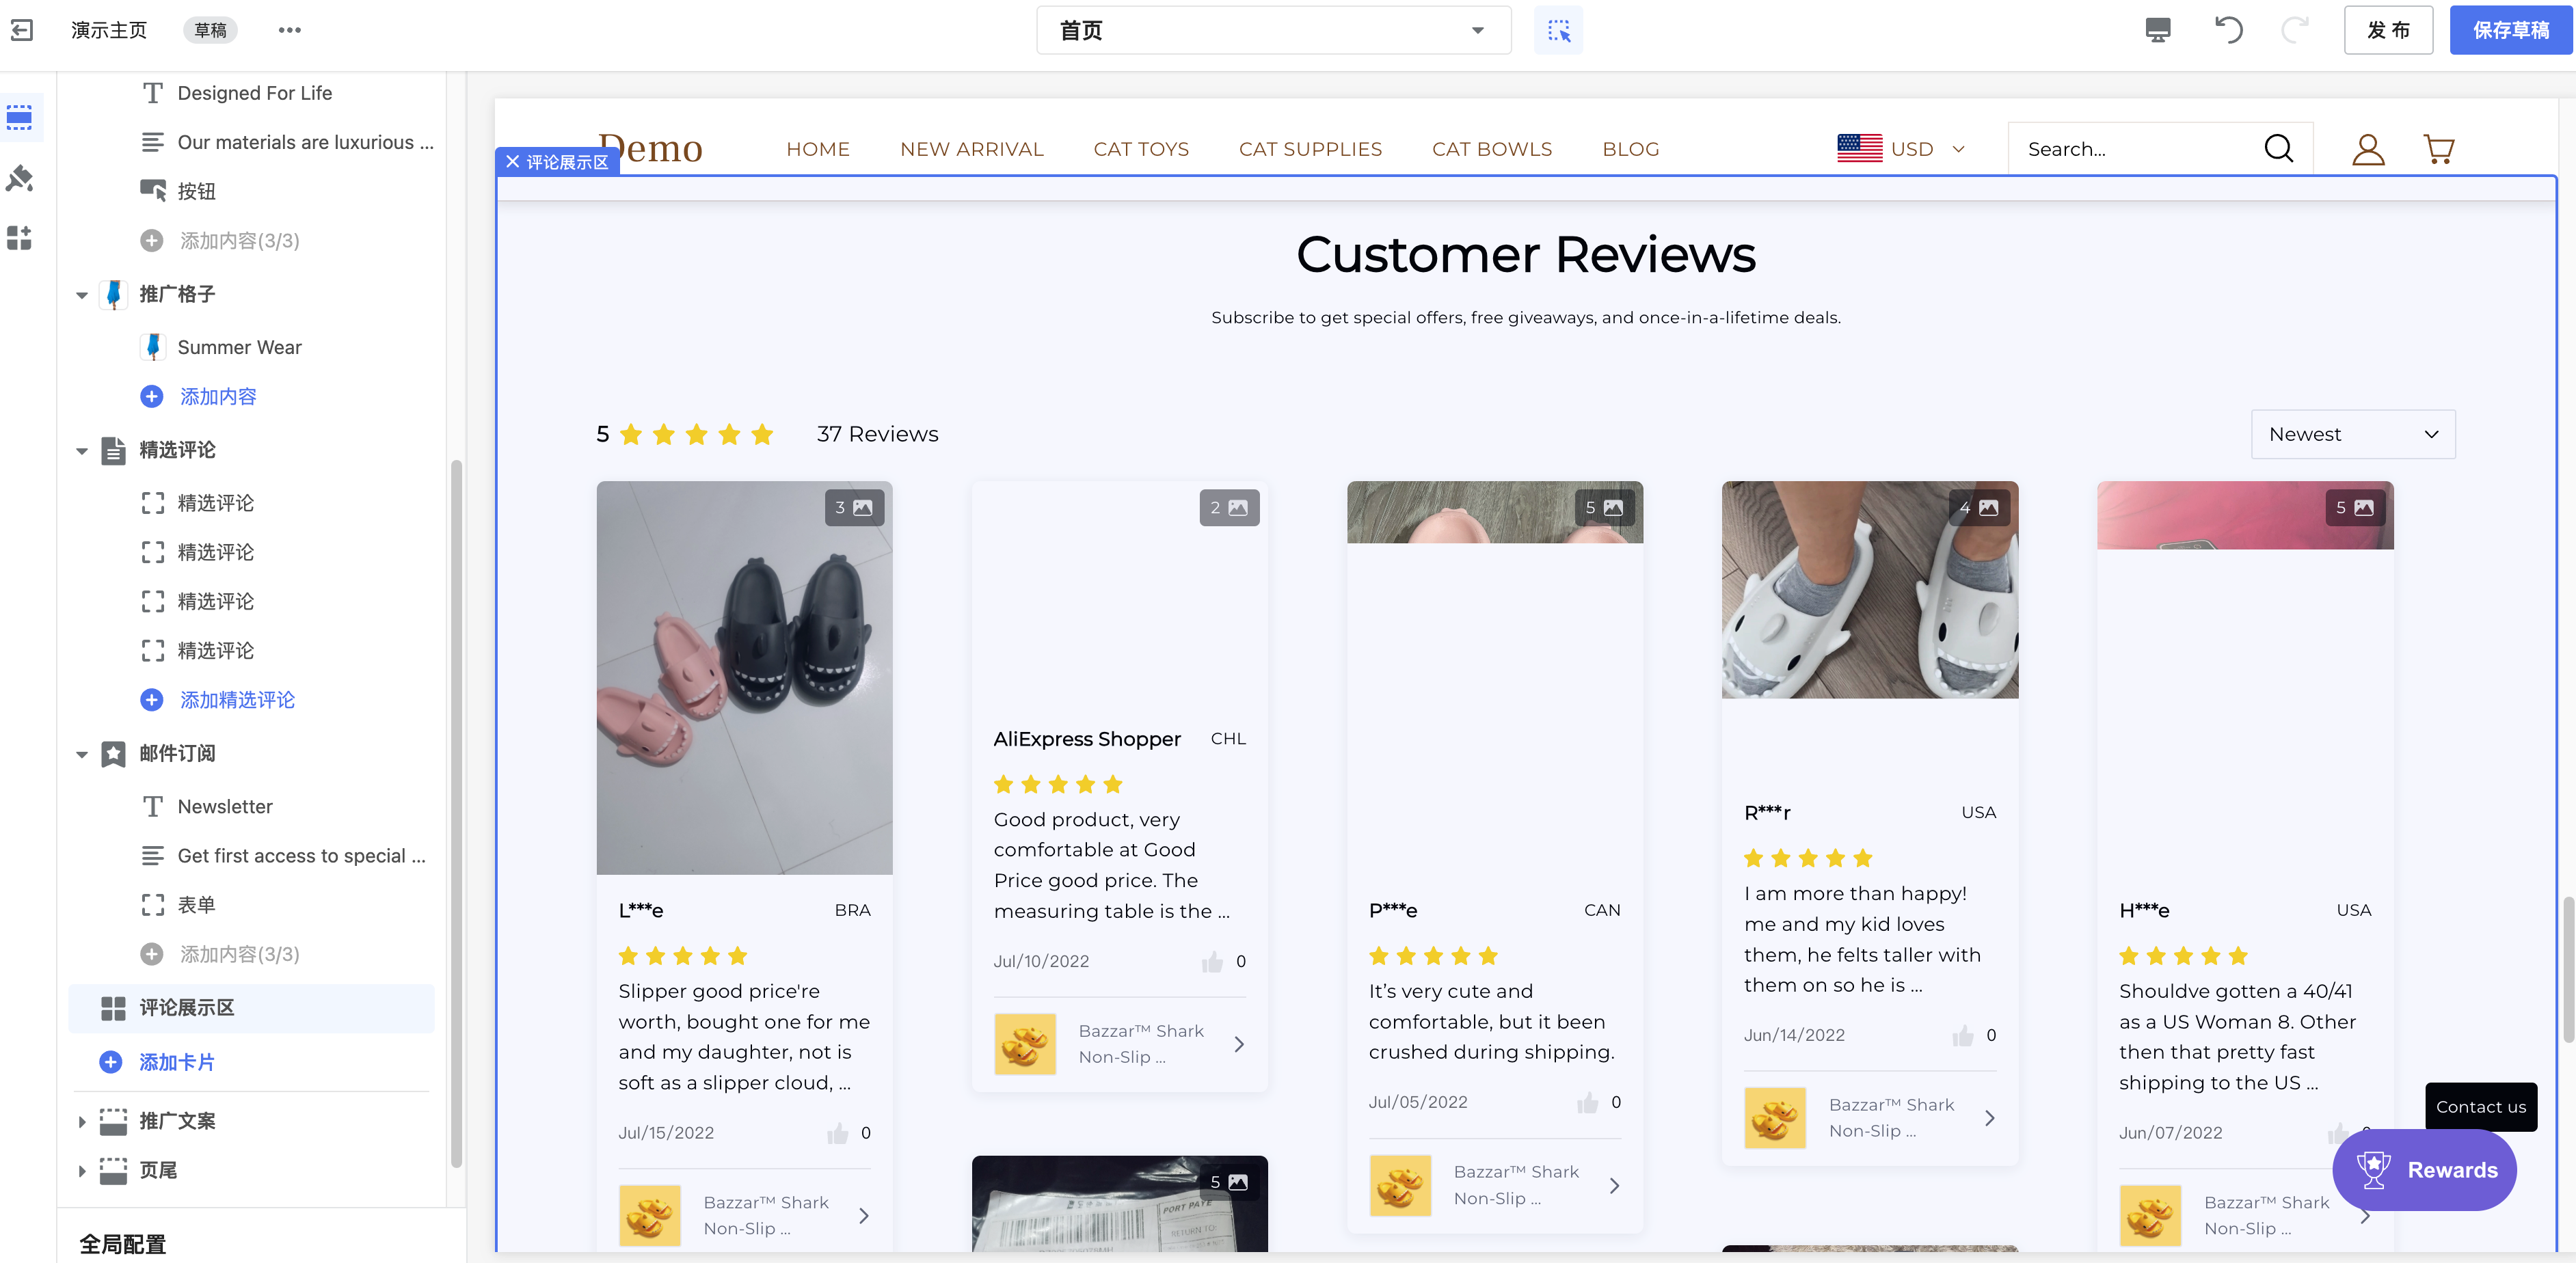Open the three-dot more options menu
Screen dimensions: 2576x1263
click(x=290, y=30)
